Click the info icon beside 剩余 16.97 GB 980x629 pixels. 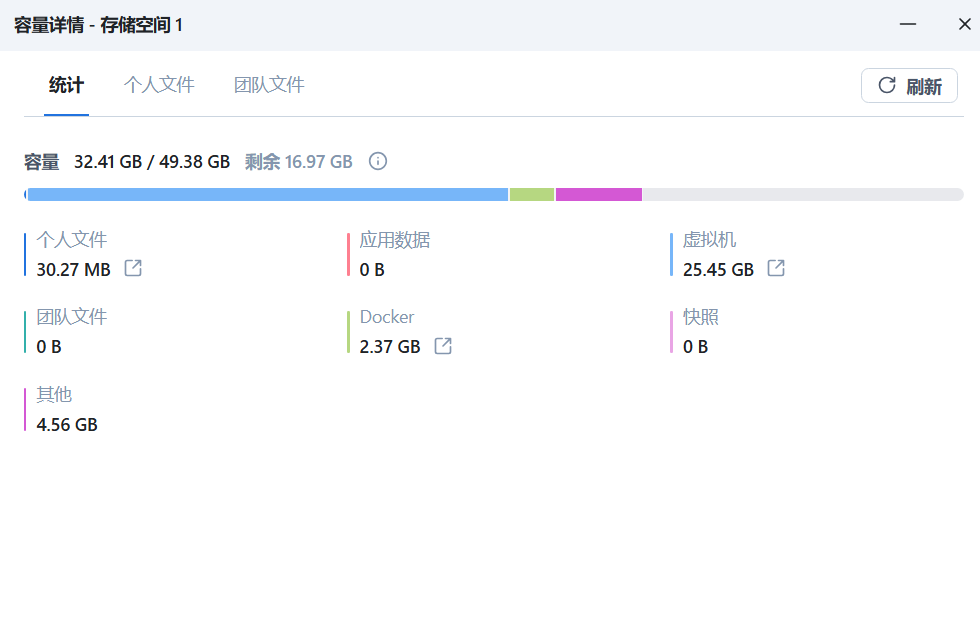378,161
